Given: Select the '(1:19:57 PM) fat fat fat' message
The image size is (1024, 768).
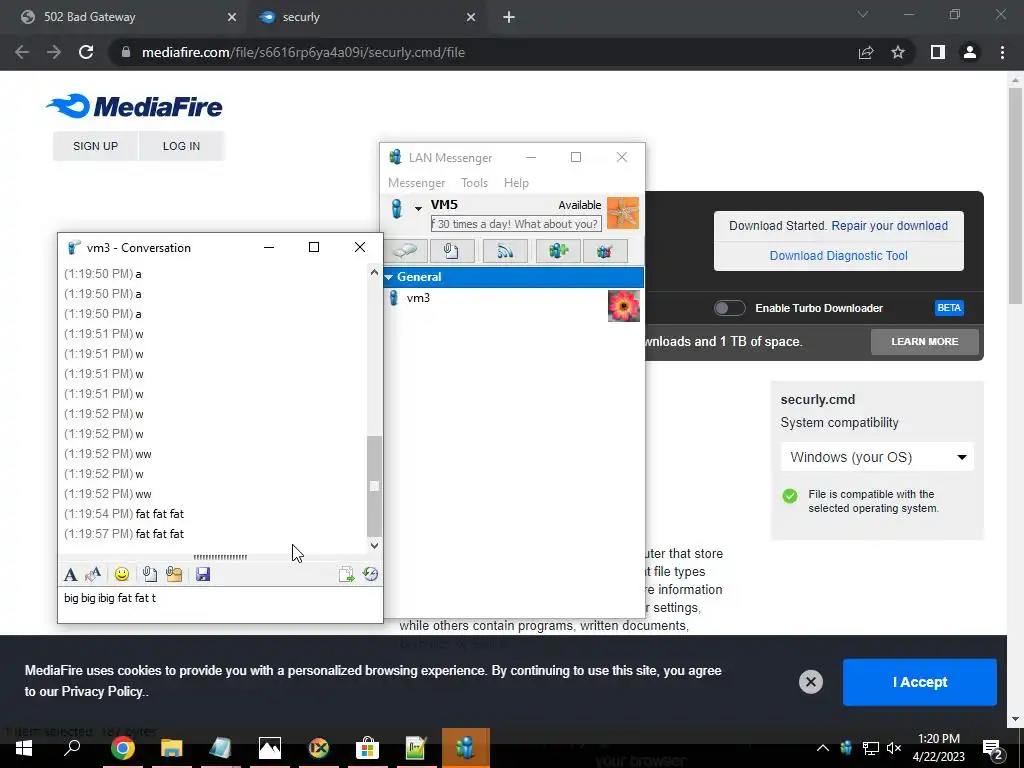Looking at the screenshot, I should click(124, 534).
